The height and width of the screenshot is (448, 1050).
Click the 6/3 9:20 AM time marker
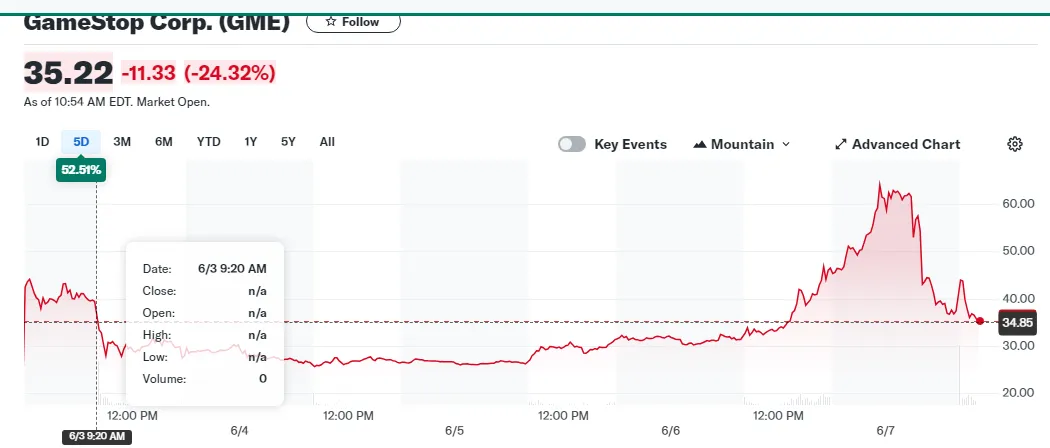tap(97, 437)
